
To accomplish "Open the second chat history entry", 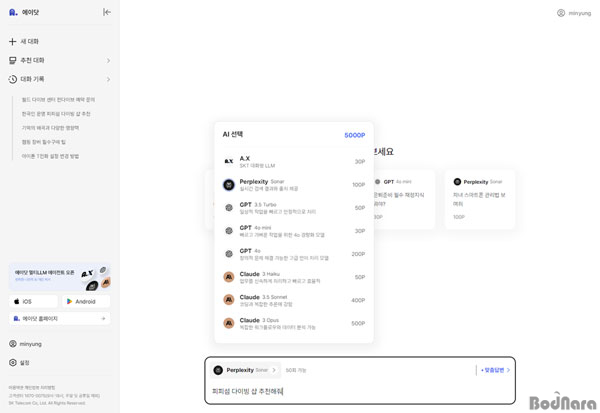I will (56, 114).
